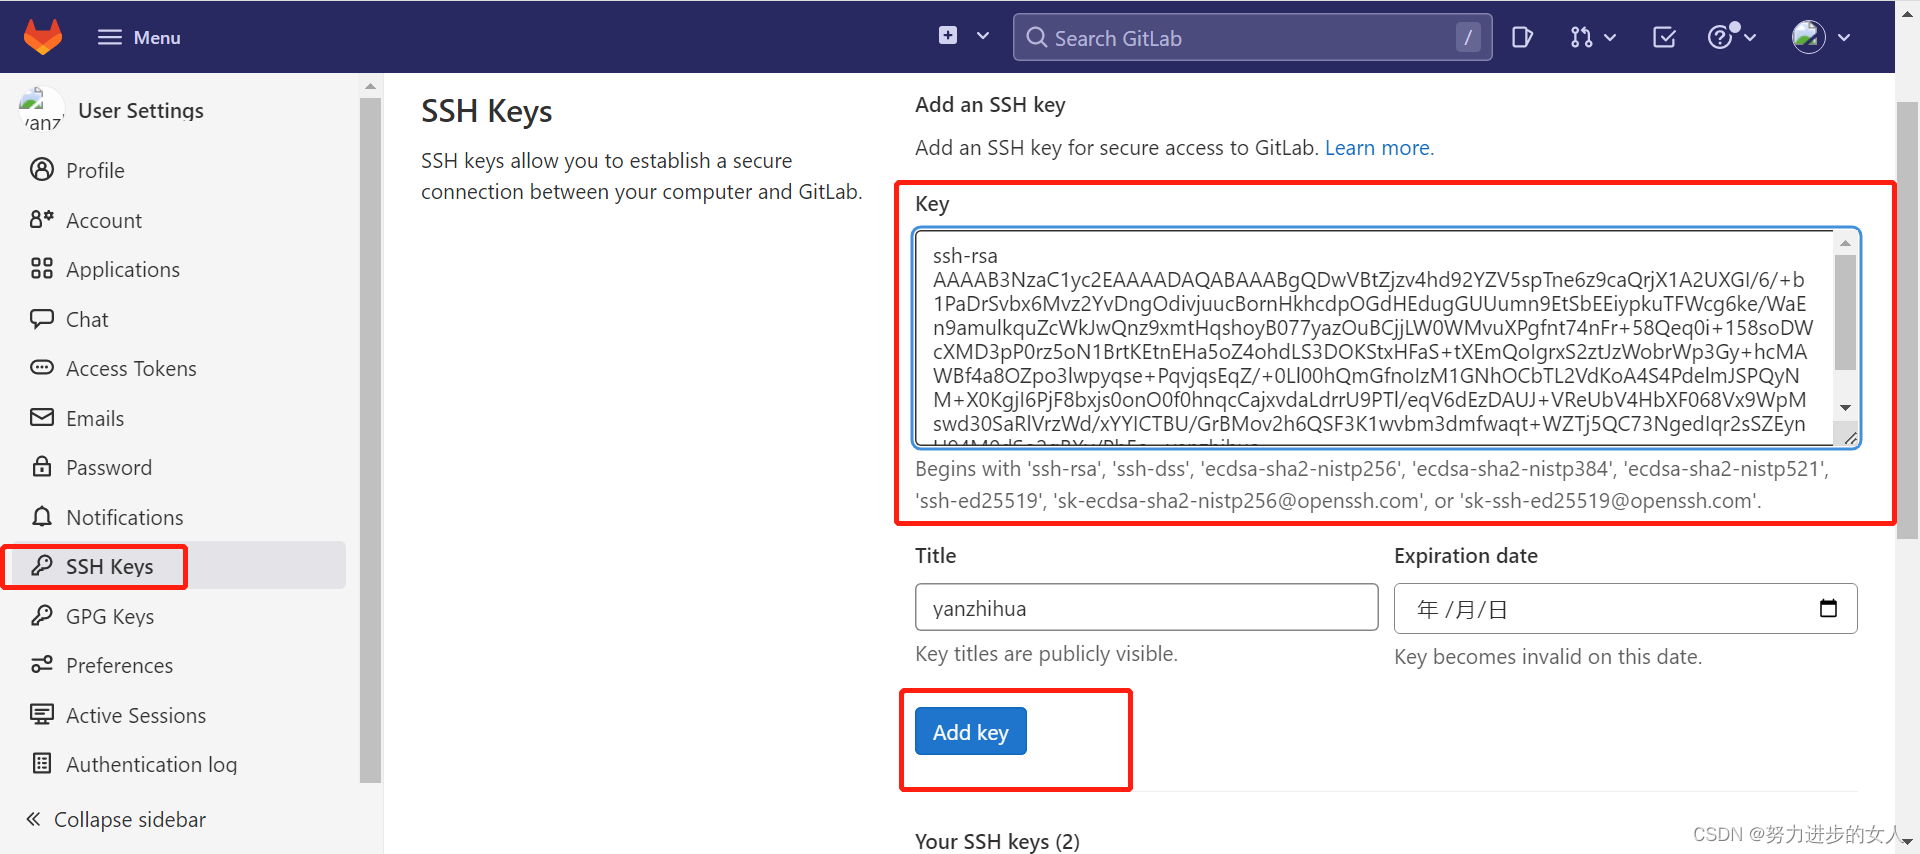Click the Emails envelope icon

click(x=42, y=417)
